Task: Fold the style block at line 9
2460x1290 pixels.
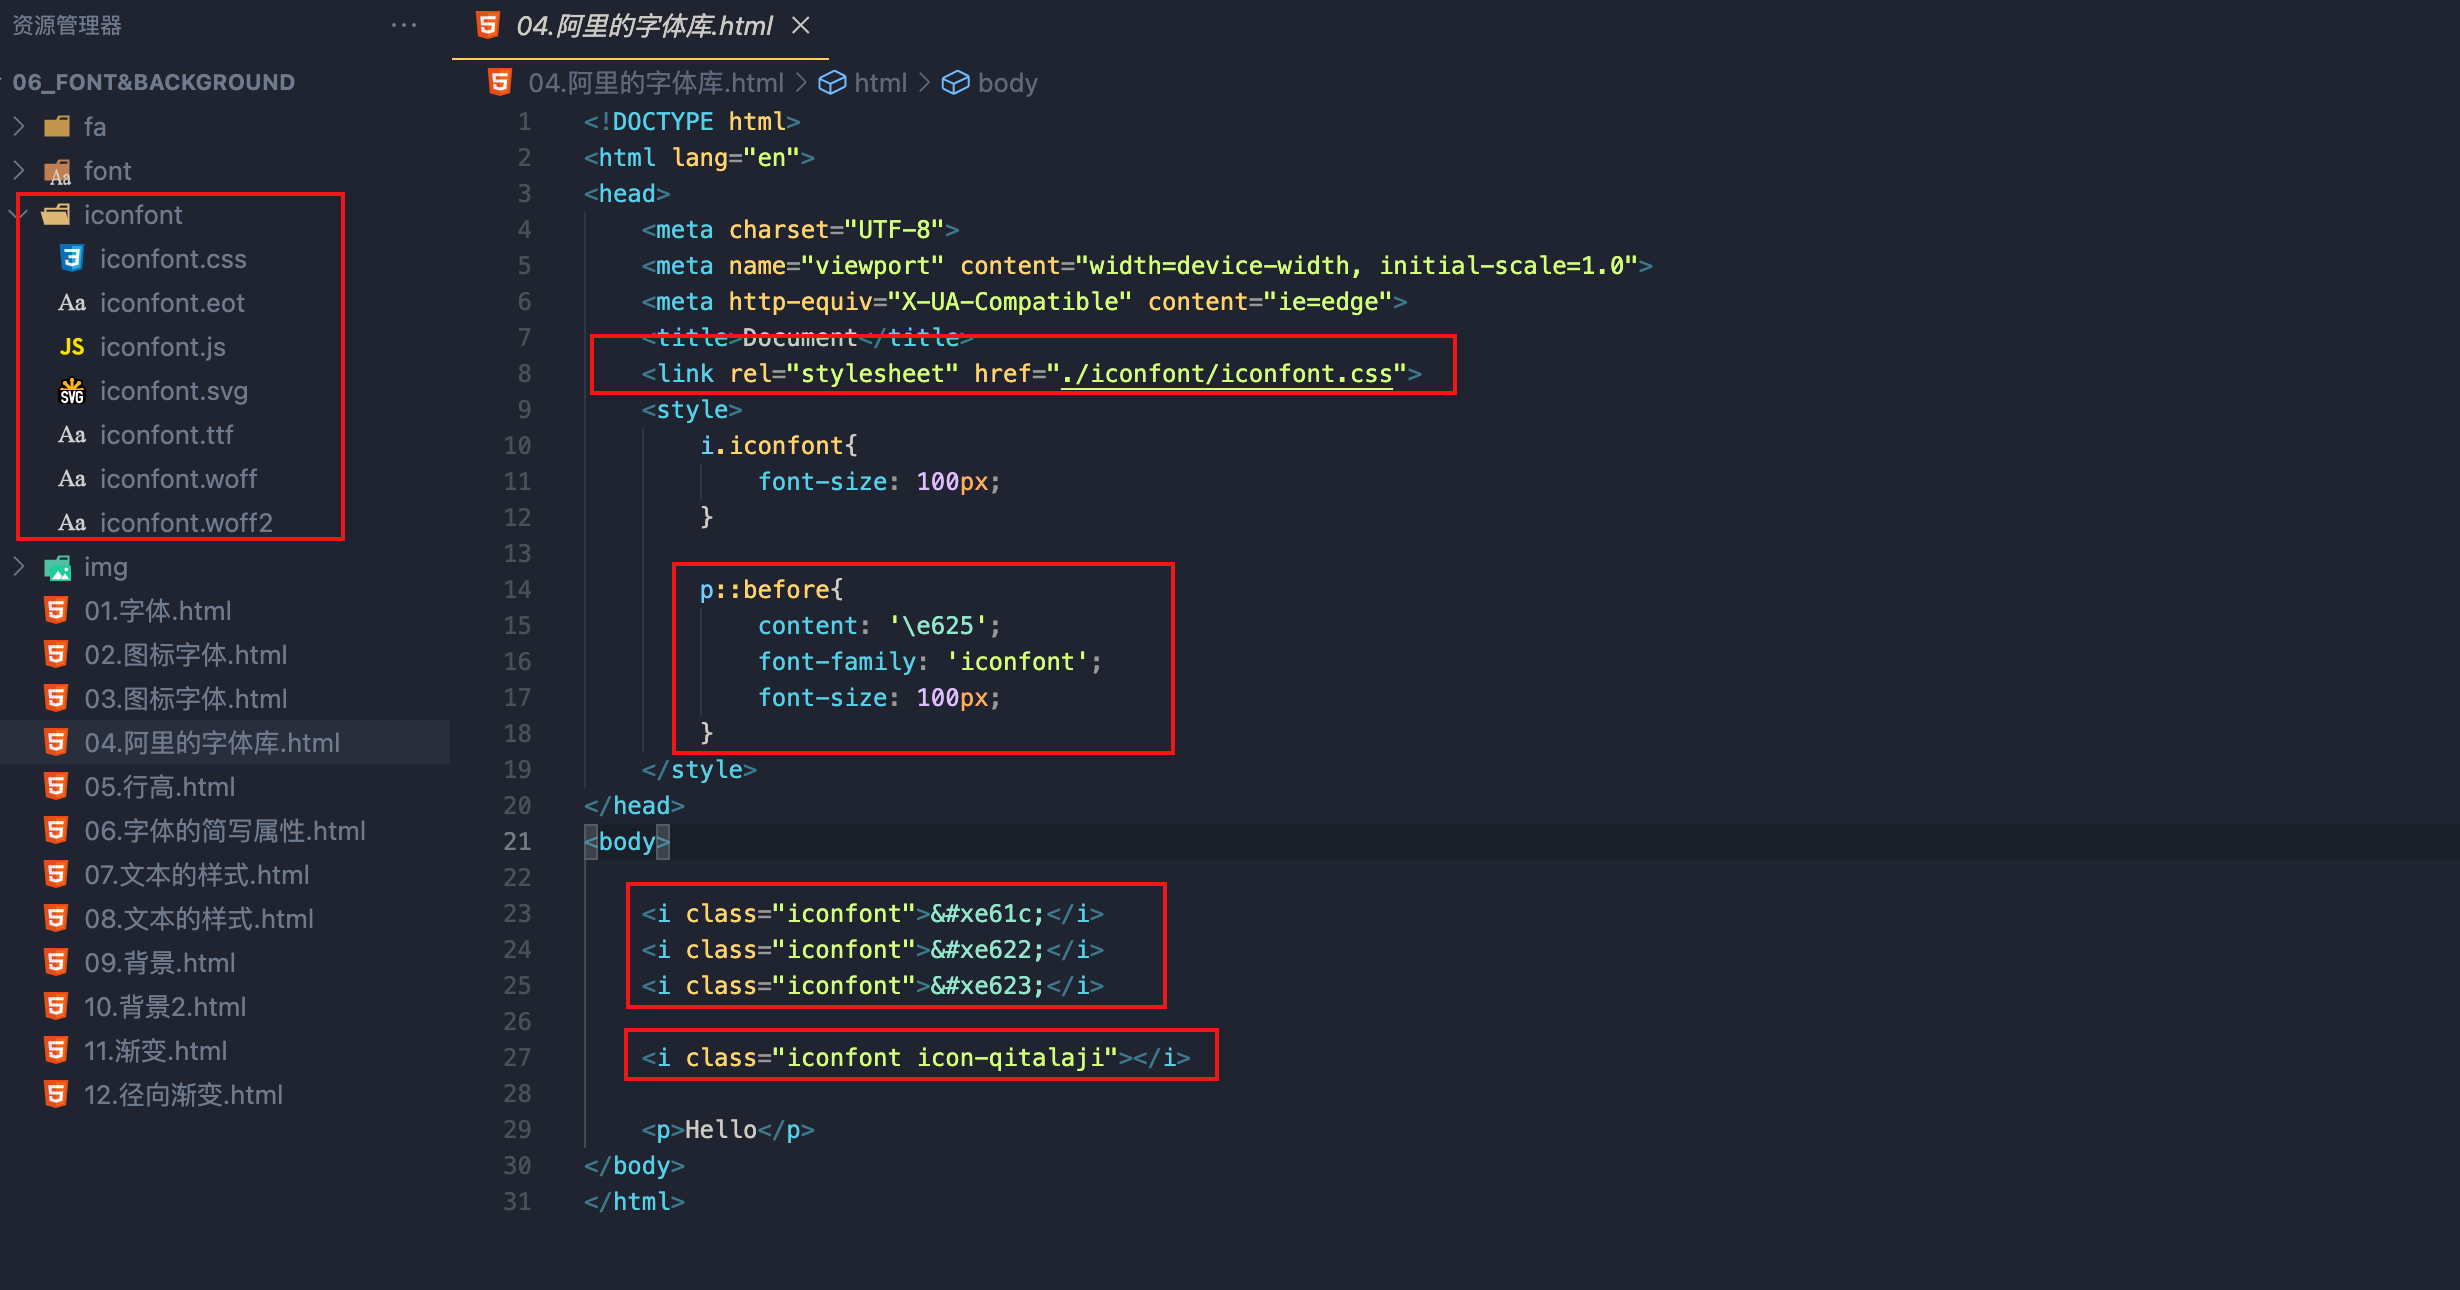Action: point(562,410)
